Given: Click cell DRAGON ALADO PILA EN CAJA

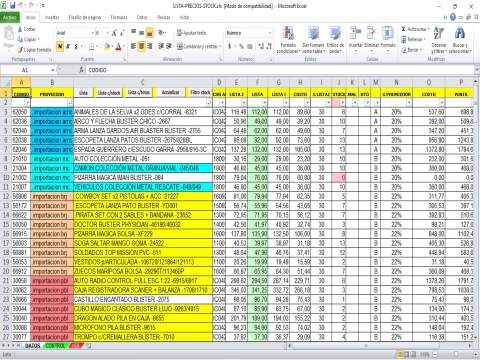Looking at the screenshot, I should click(x=143, y=318).
